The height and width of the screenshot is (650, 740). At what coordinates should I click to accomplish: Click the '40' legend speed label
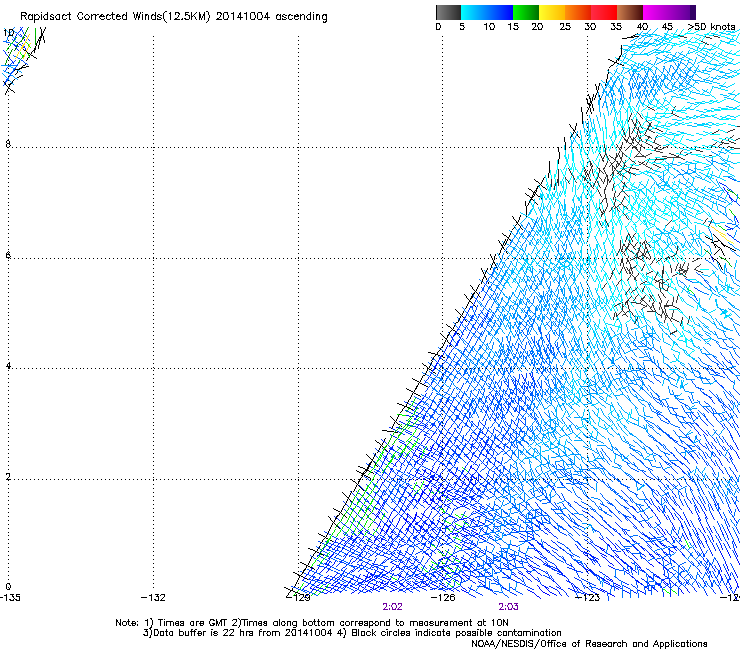tap(642, 27)
